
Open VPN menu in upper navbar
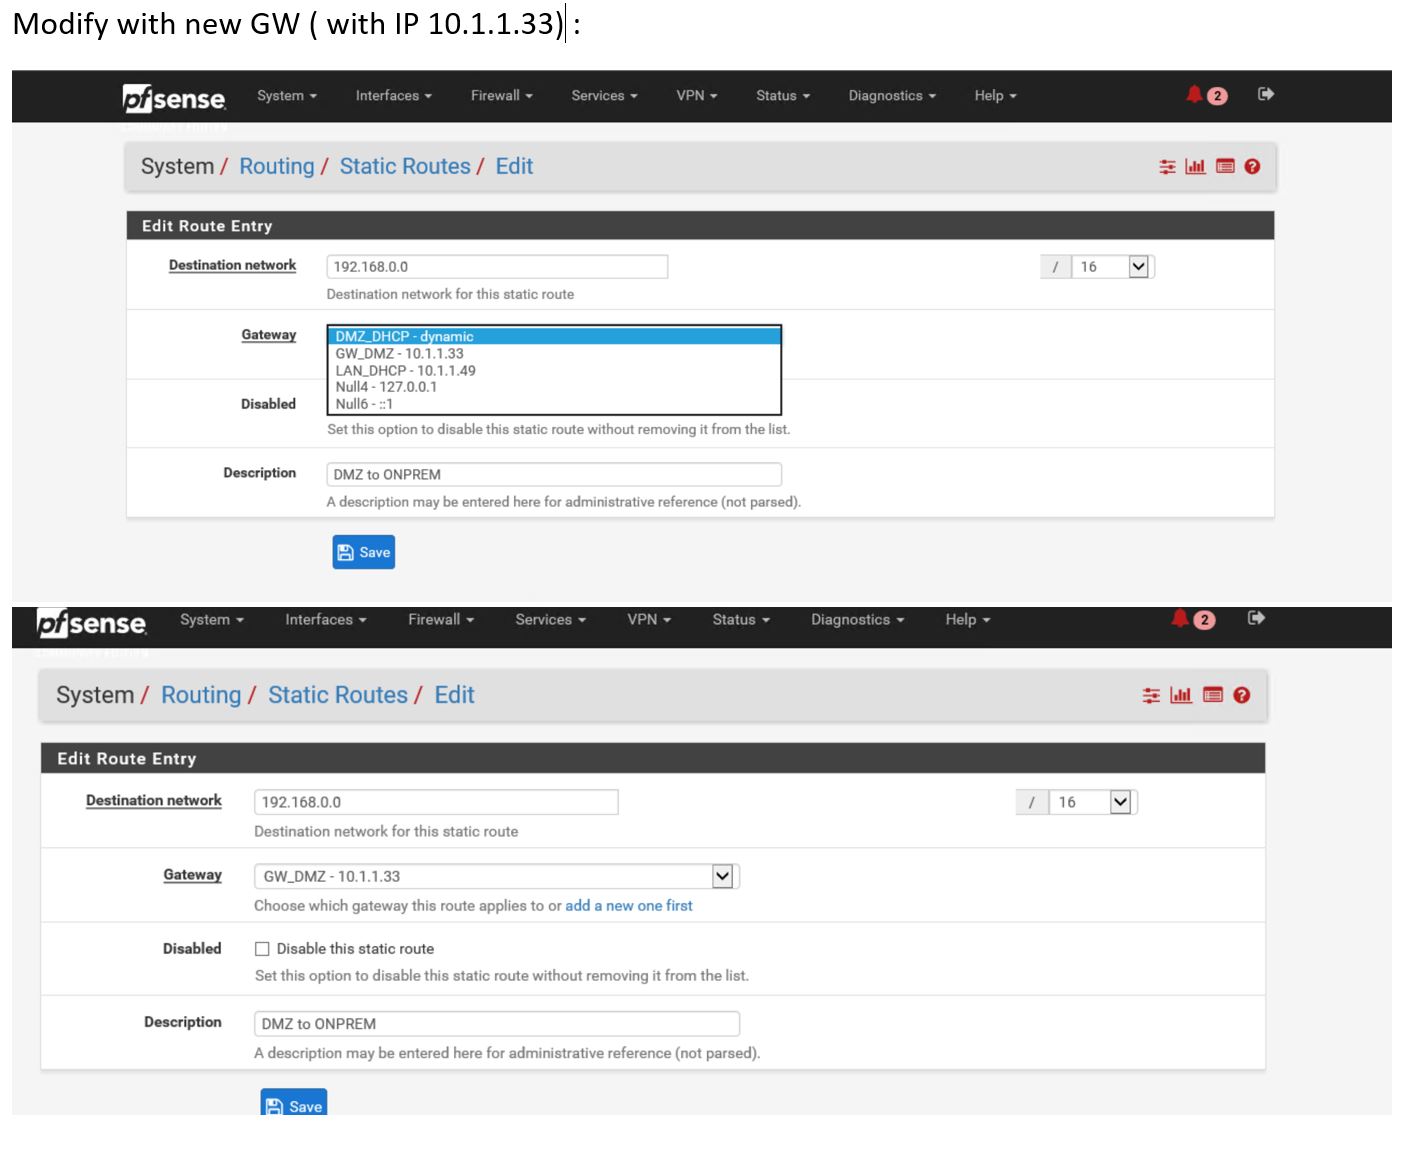(697, 96)
